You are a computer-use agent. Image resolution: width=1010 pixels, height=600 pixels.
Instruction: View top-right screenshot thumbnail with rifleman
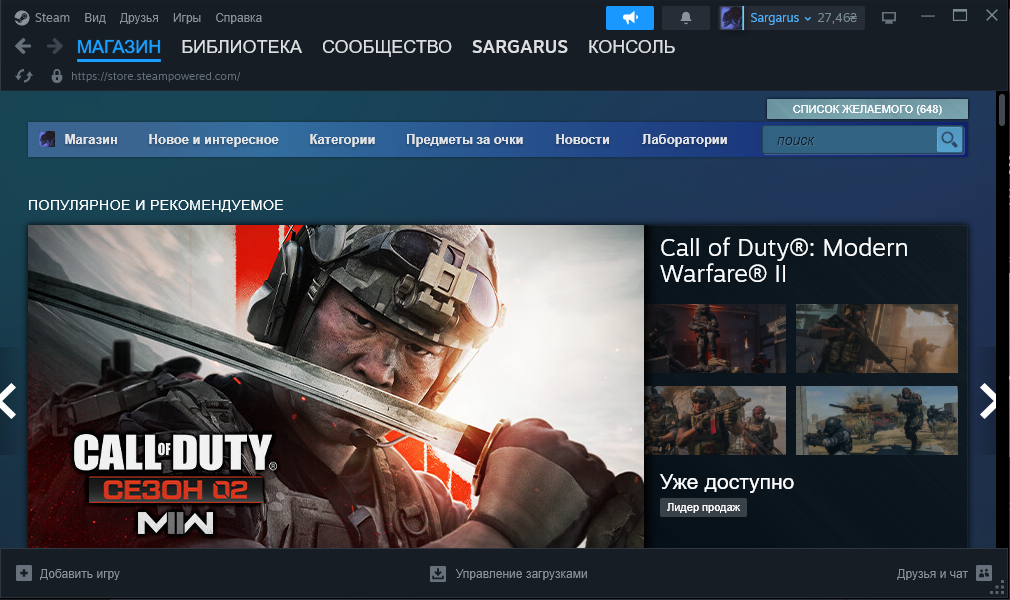(877, 338)
